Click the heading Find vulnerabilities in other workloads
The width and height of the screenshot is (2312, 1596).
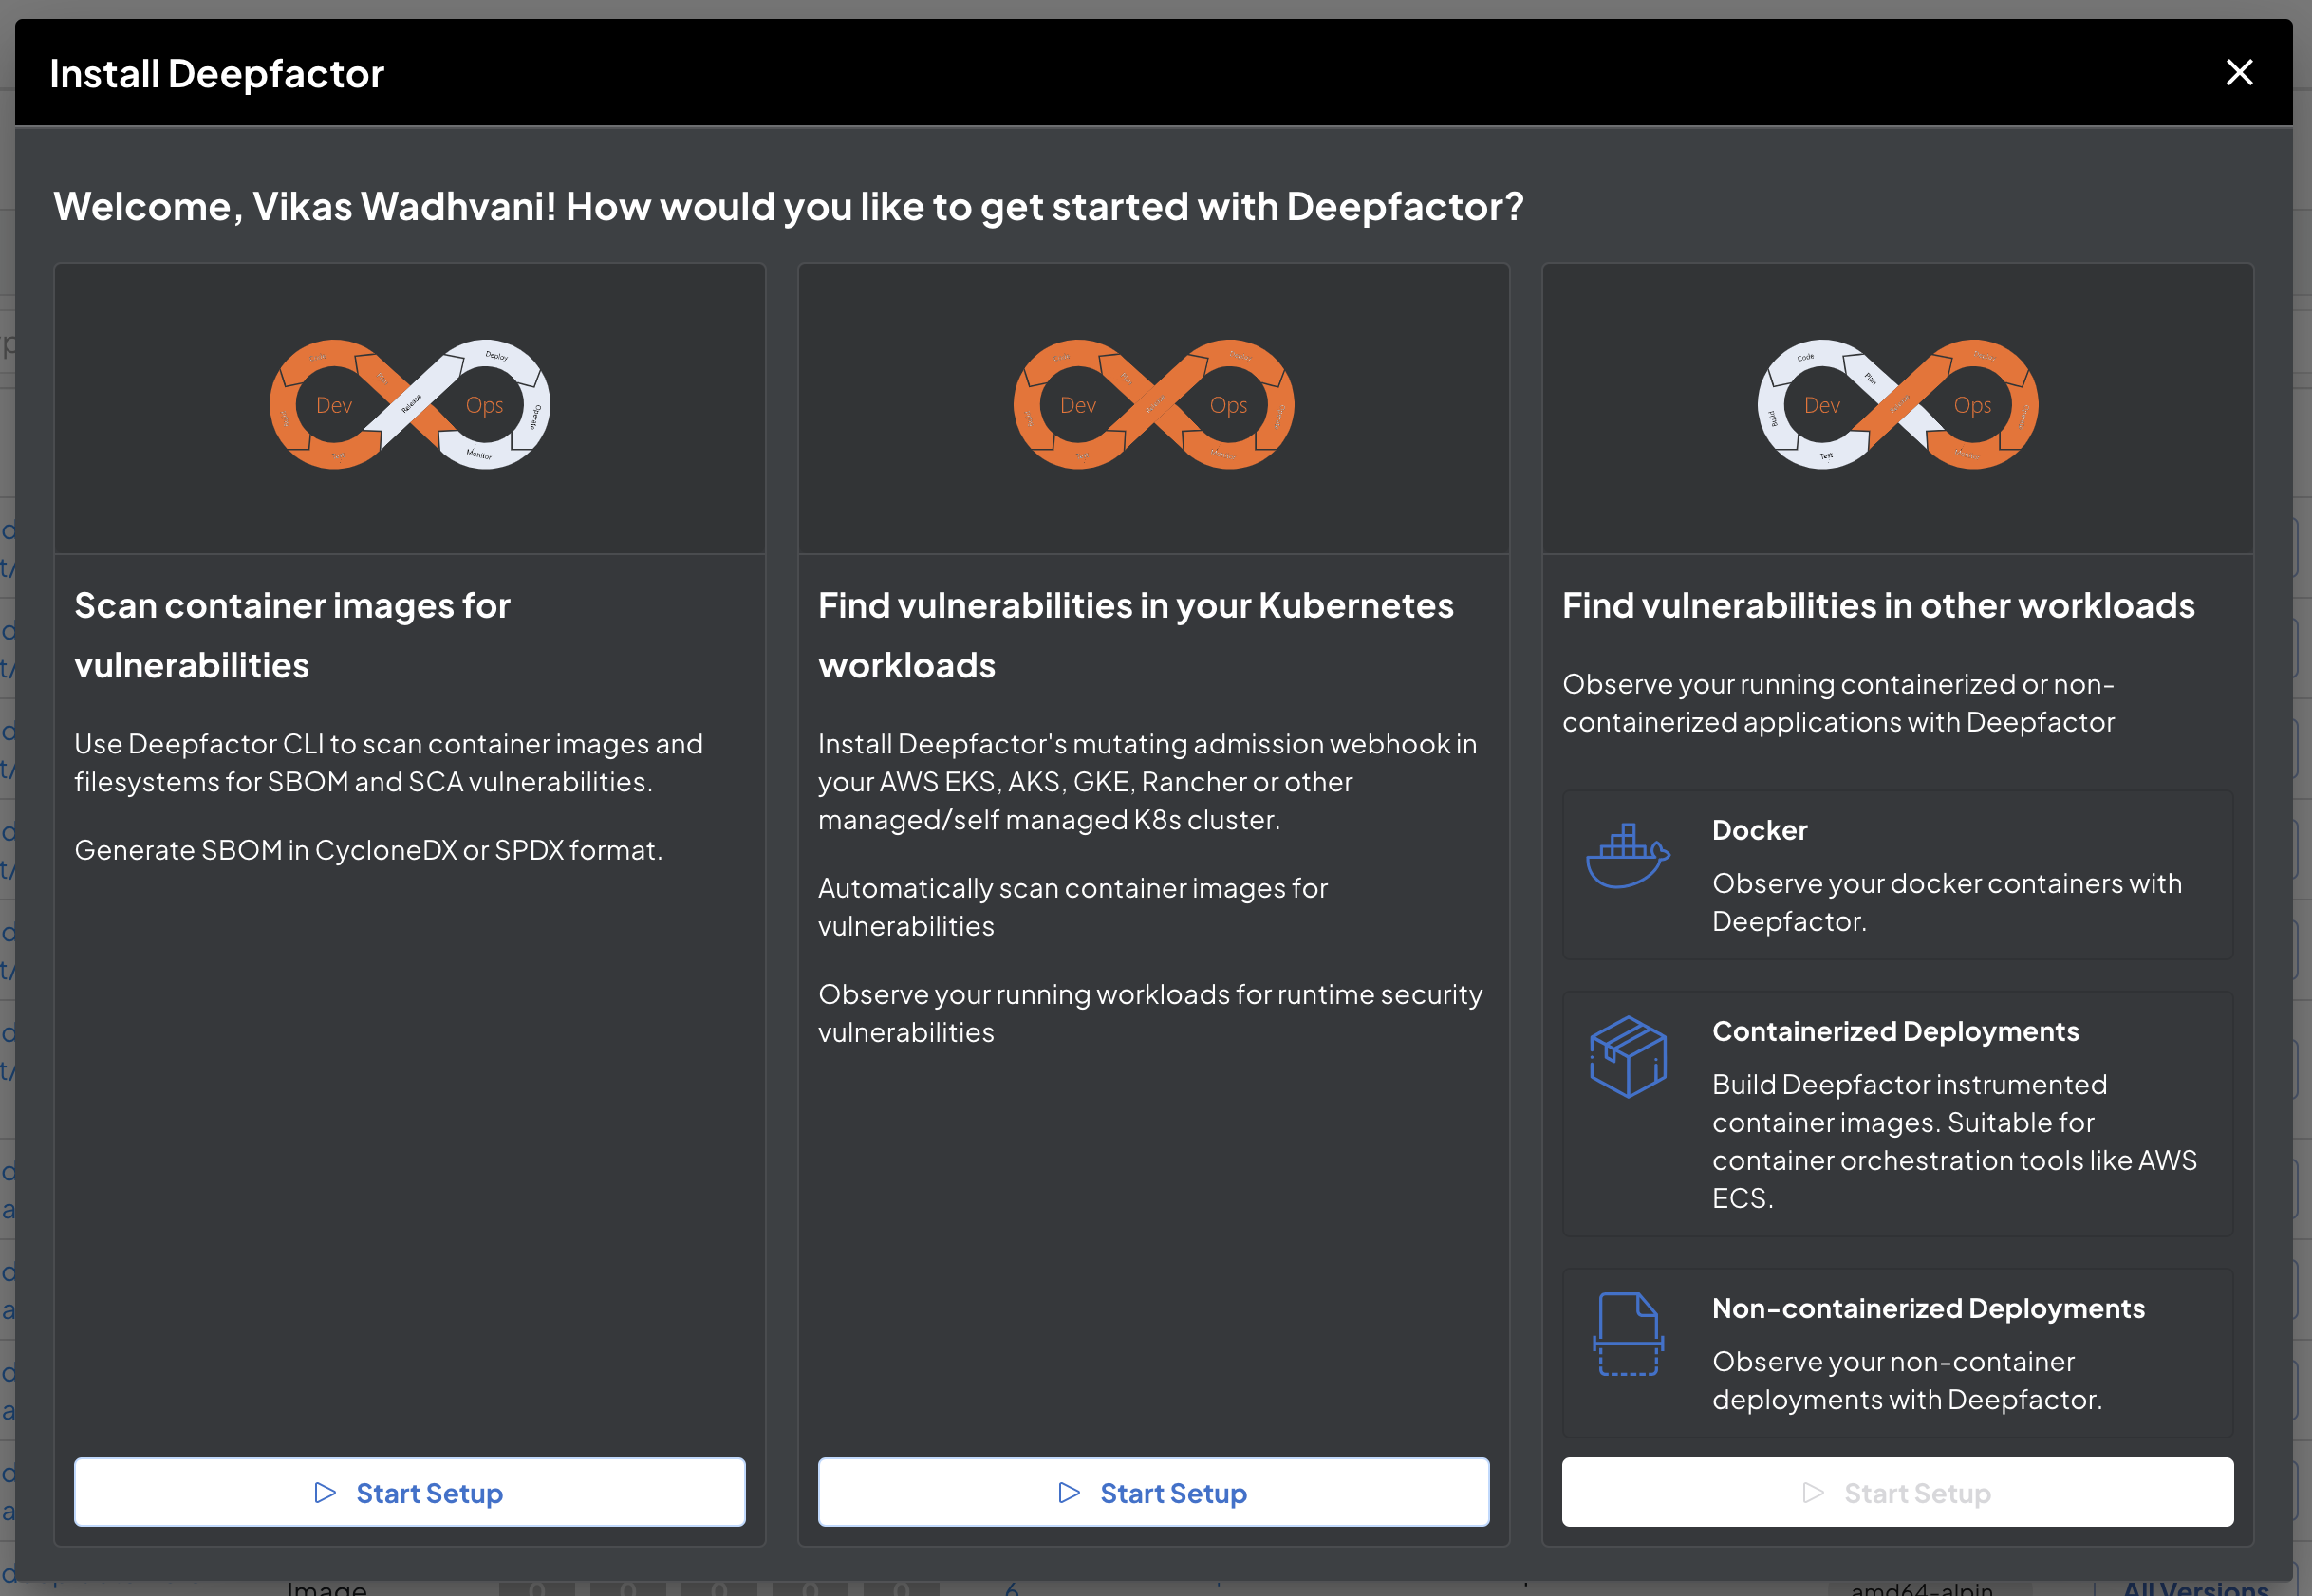(x=1878, y=605)
